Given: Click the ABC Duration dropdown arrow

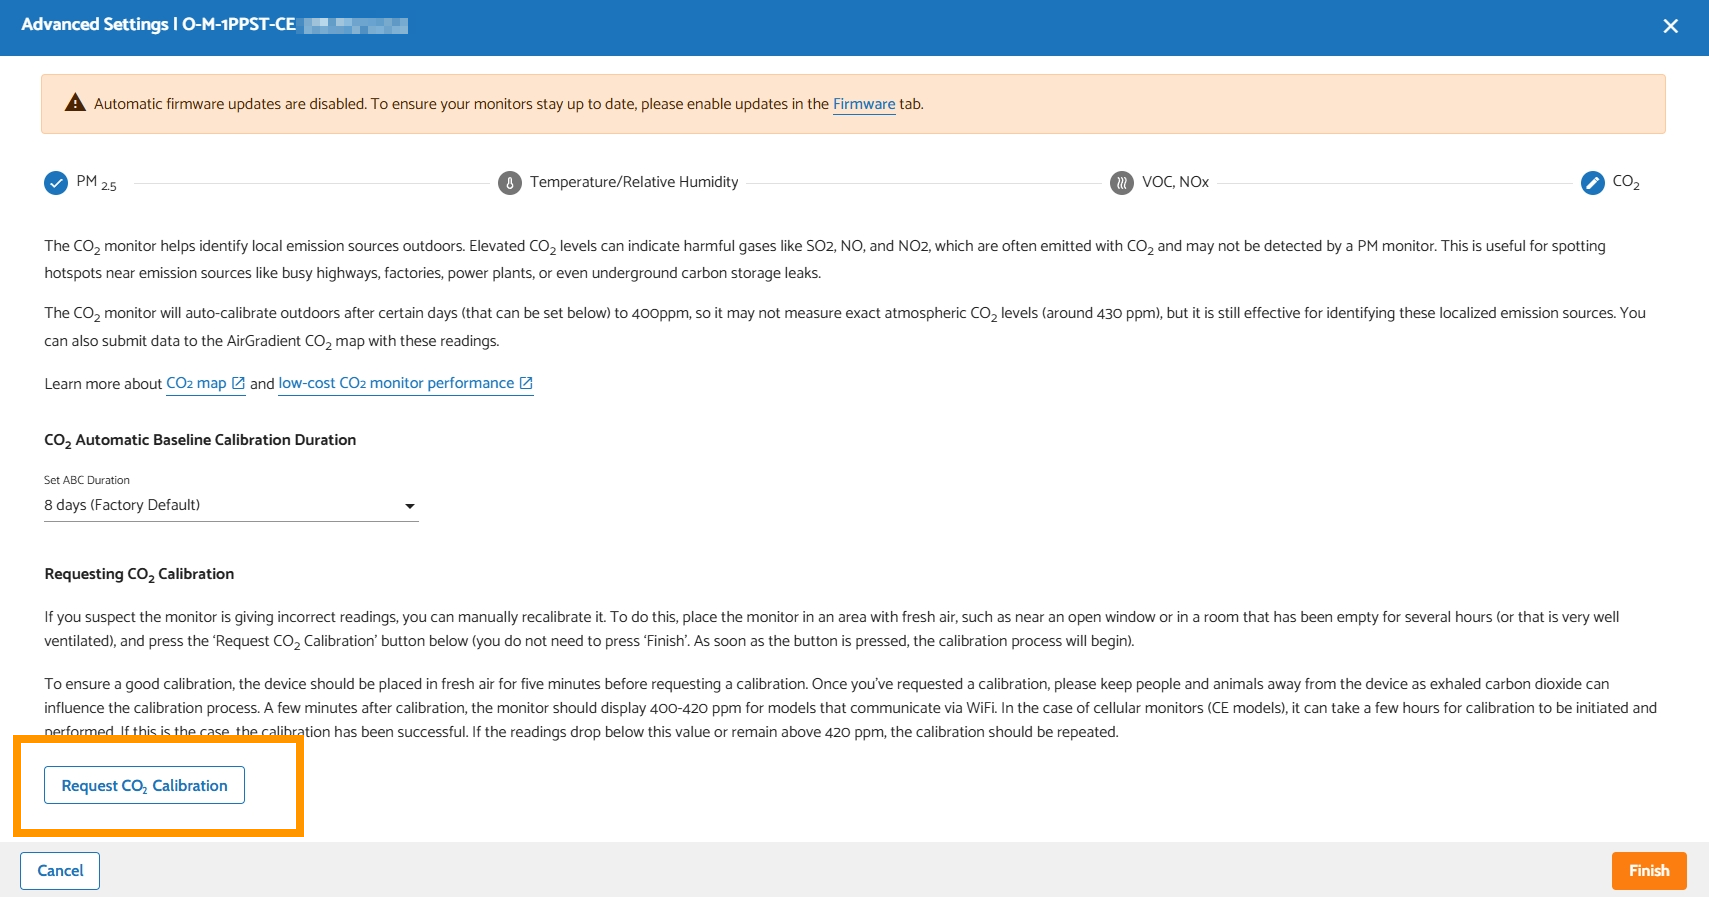Looking at the screenshot, I should point(409,506).
